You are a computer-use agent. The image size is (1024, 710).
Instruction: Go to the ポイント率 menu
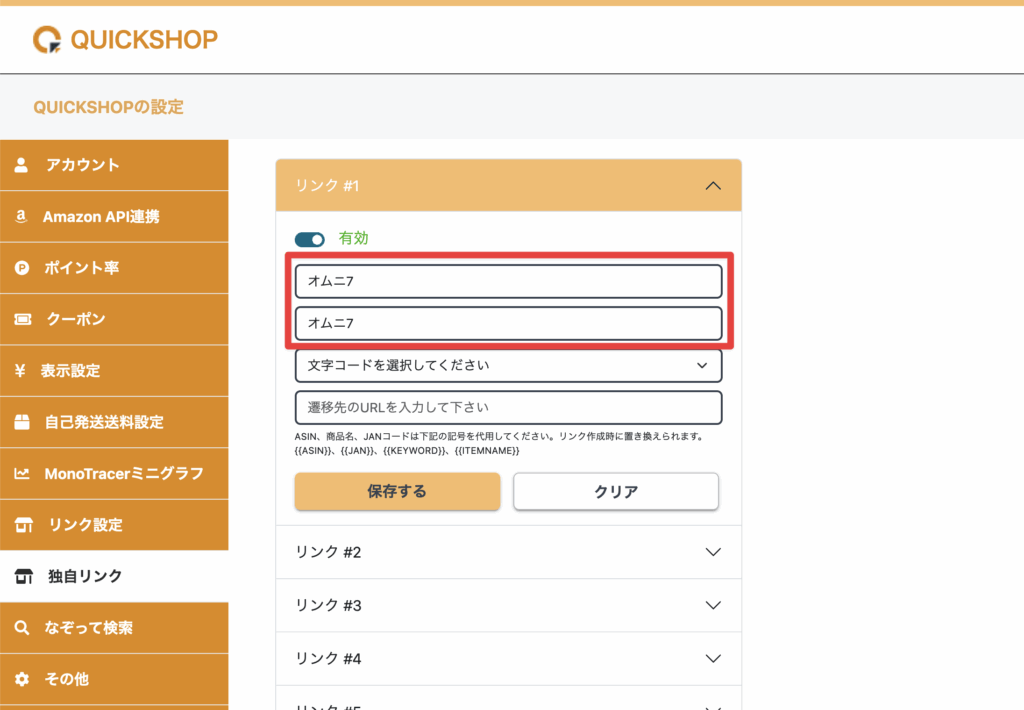[114, 268]
